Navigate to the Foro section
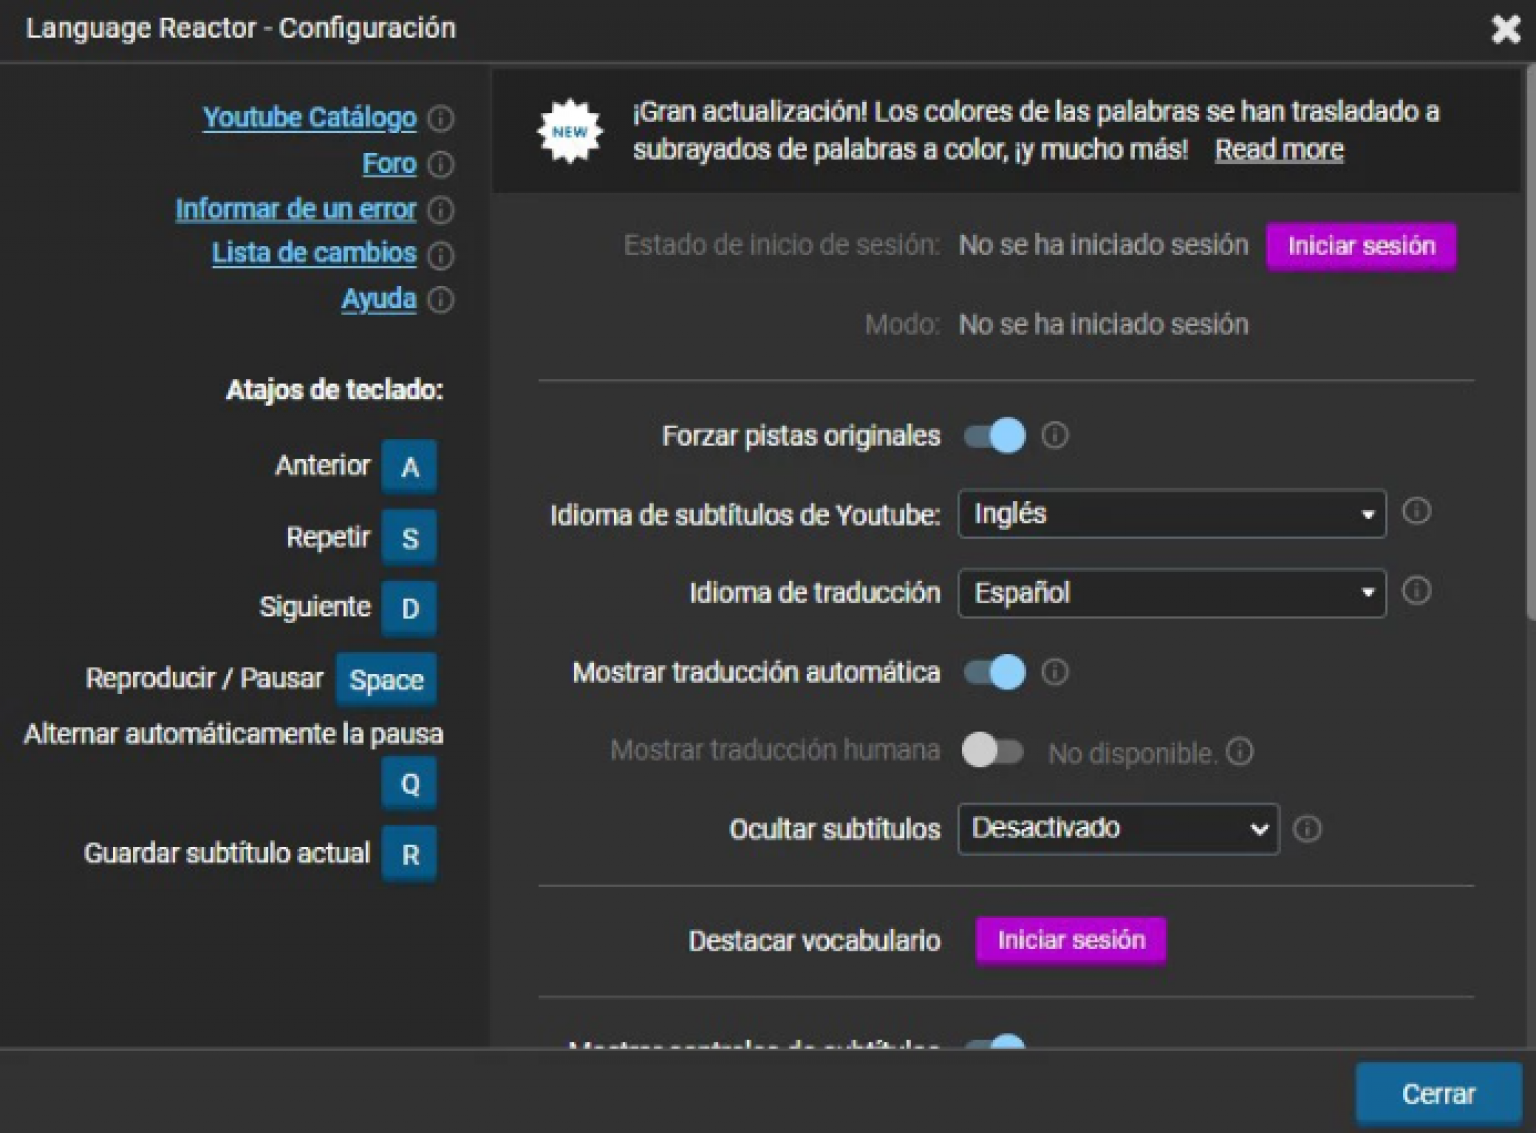The height and width of the screenshot is (1133, 1536). [x=389, y=164]
